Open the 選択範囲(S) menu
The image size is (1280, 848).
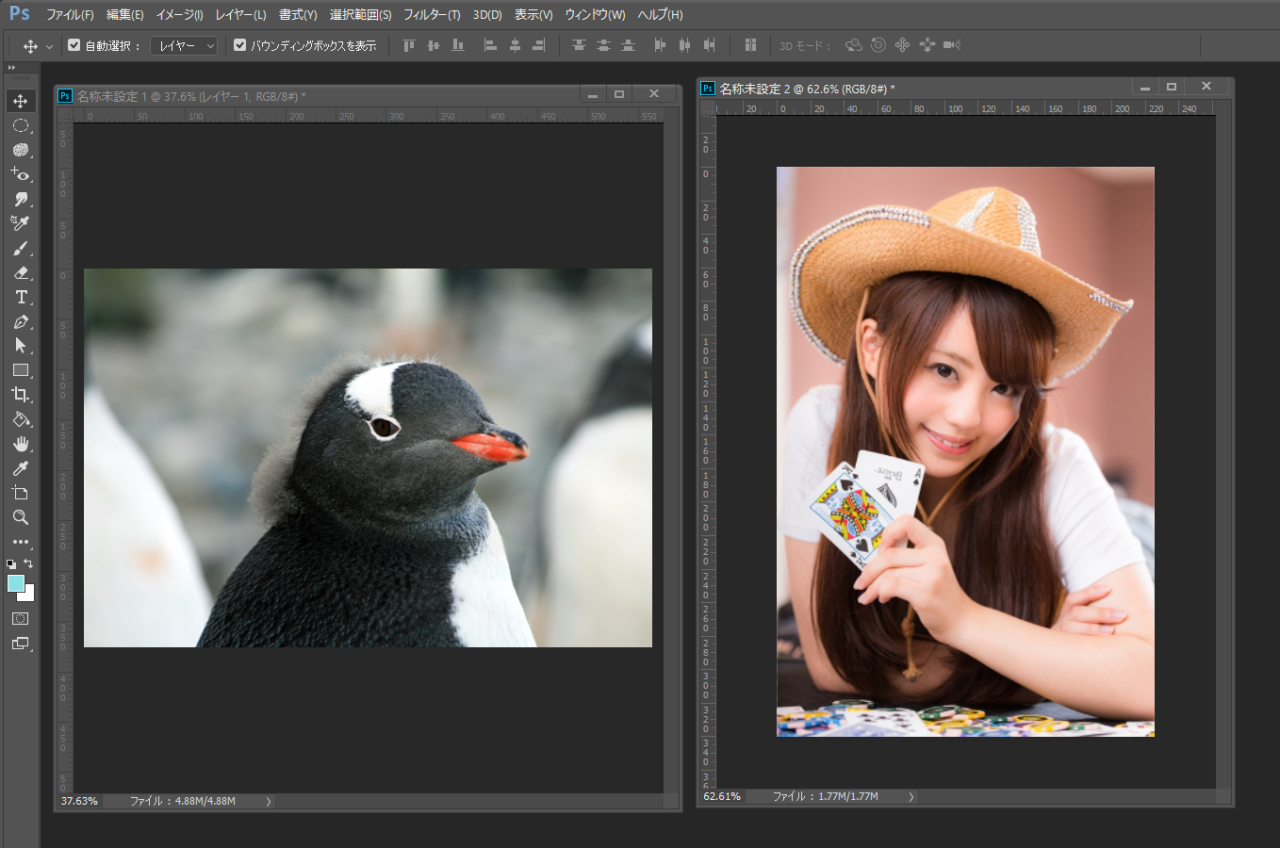pyautogui.click(x=360, y=15)
